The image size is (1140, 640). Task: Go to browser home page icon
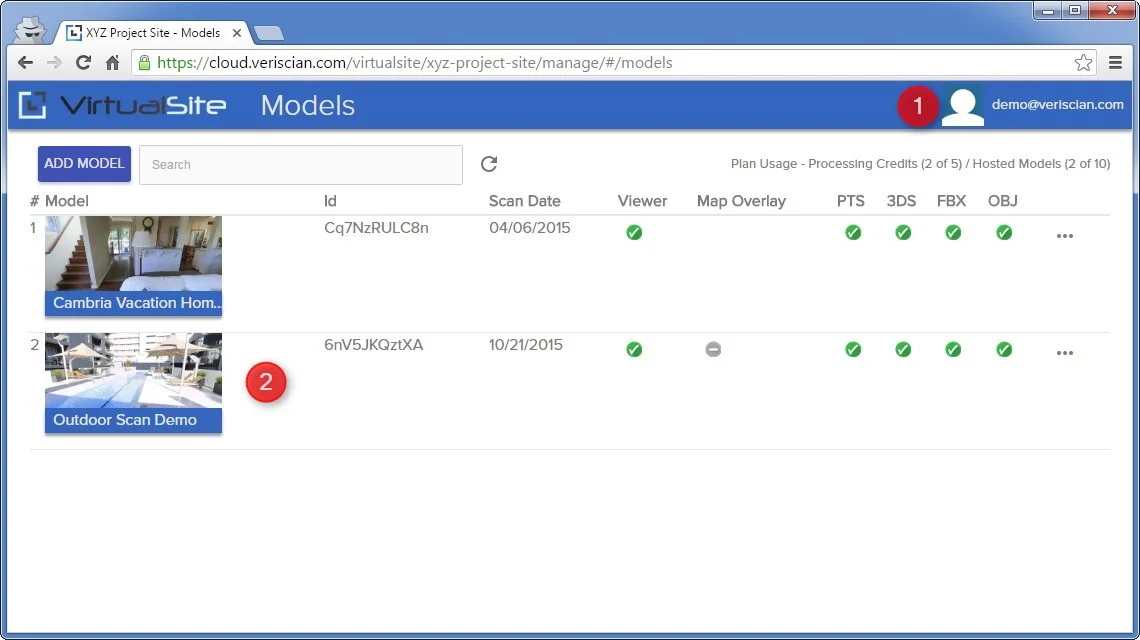pos(112,63)
